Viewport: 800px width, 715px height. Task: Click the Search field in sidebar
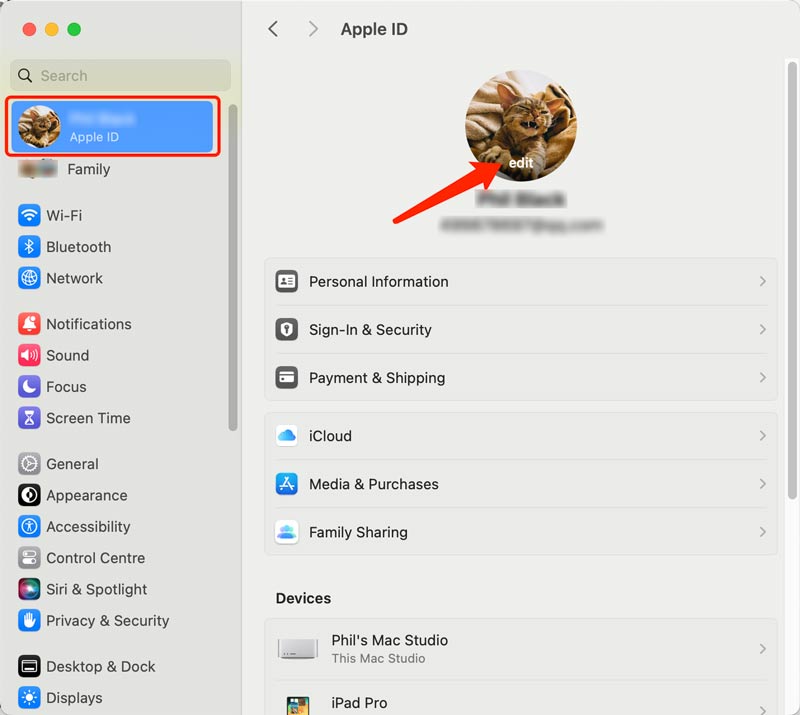coord(120,76)
